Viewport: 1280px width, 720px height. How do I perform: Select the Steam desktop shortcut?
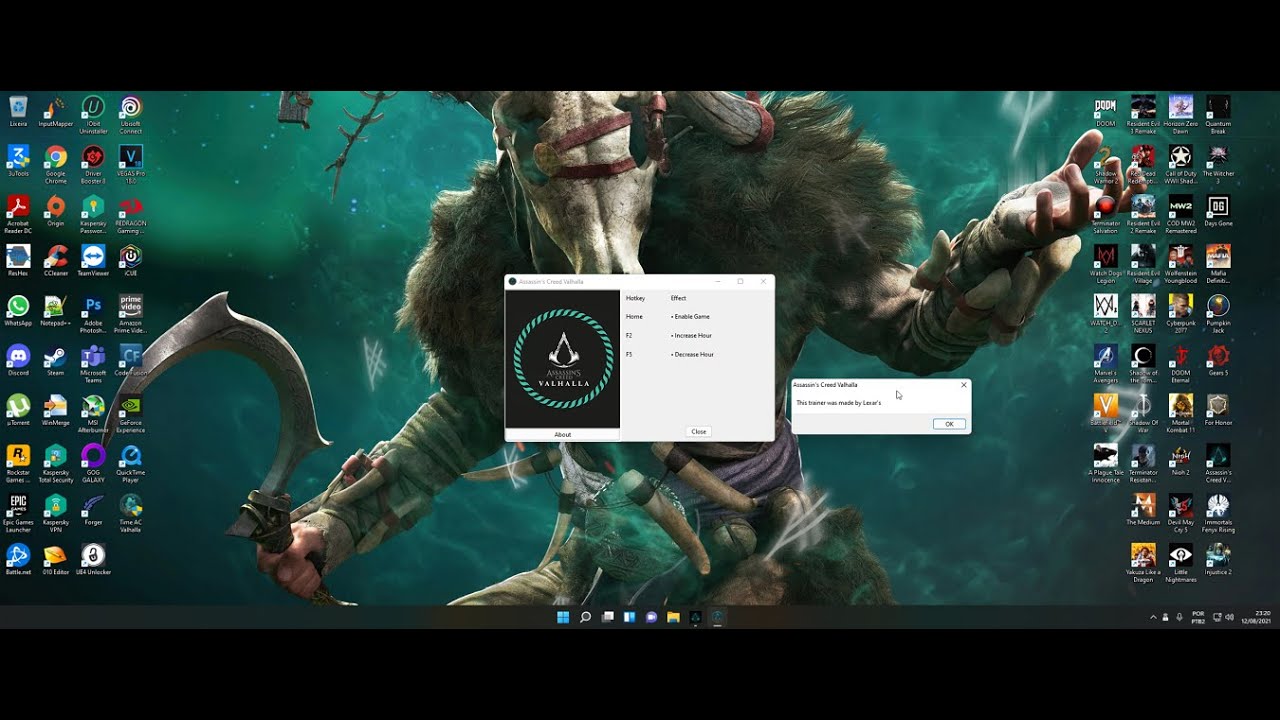pos(55,363)
